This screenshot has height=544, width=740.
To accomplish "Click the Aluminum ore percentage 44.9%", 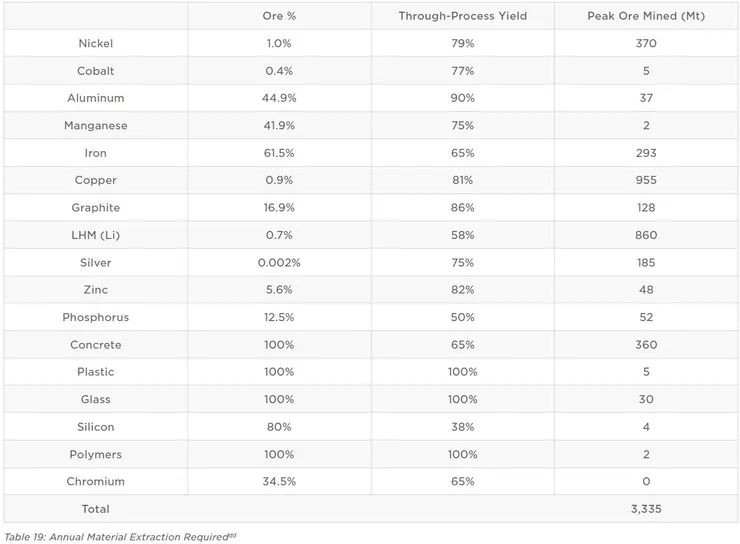I will pyautogui.click(x=279, y=99).
